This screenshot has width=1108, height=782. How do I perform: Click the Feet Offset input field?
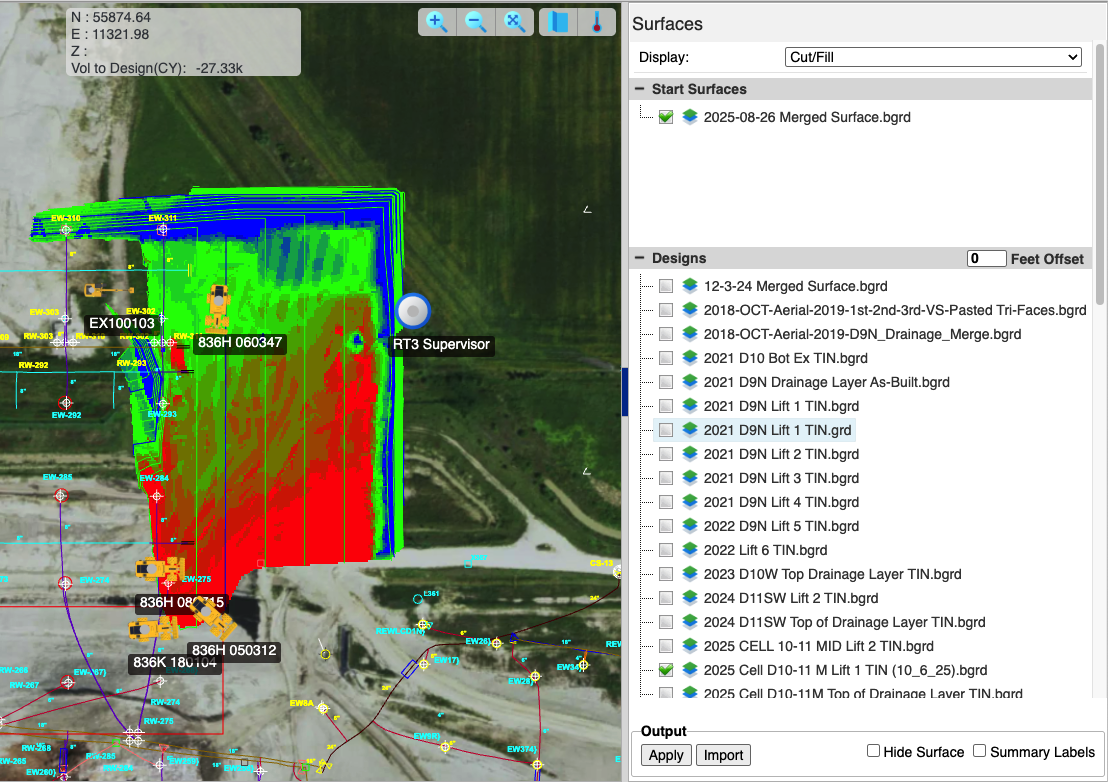(x=986, y=259)
